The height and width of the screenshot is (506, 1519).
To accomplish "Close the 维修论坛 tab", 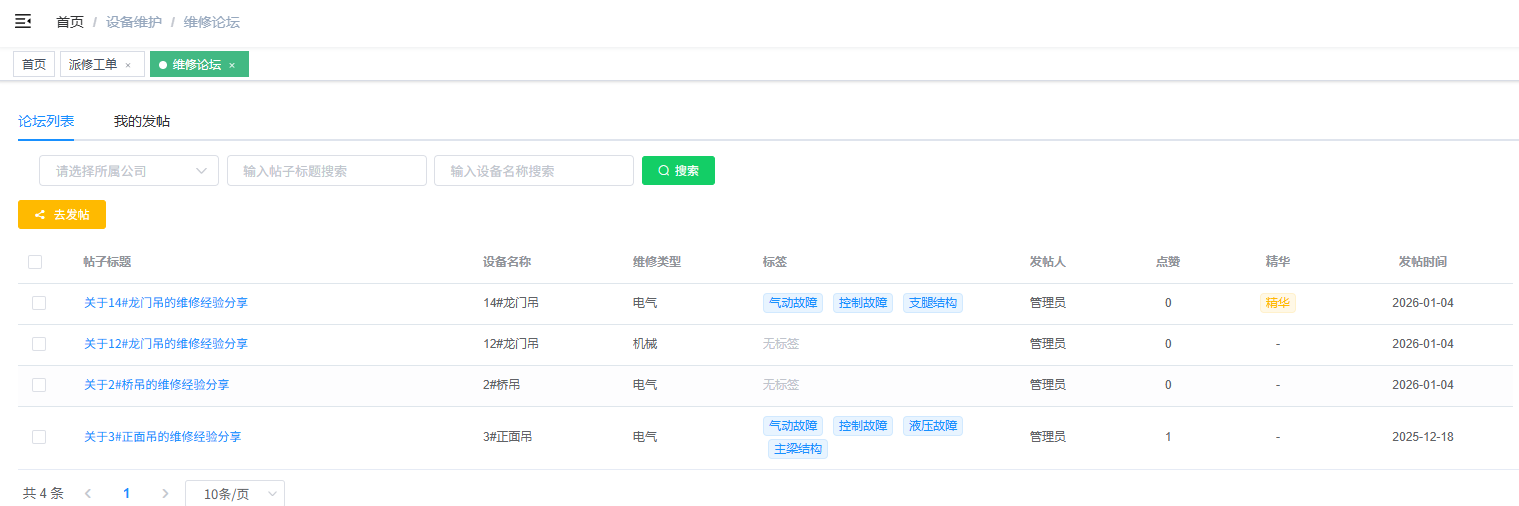I will (232, 65).
